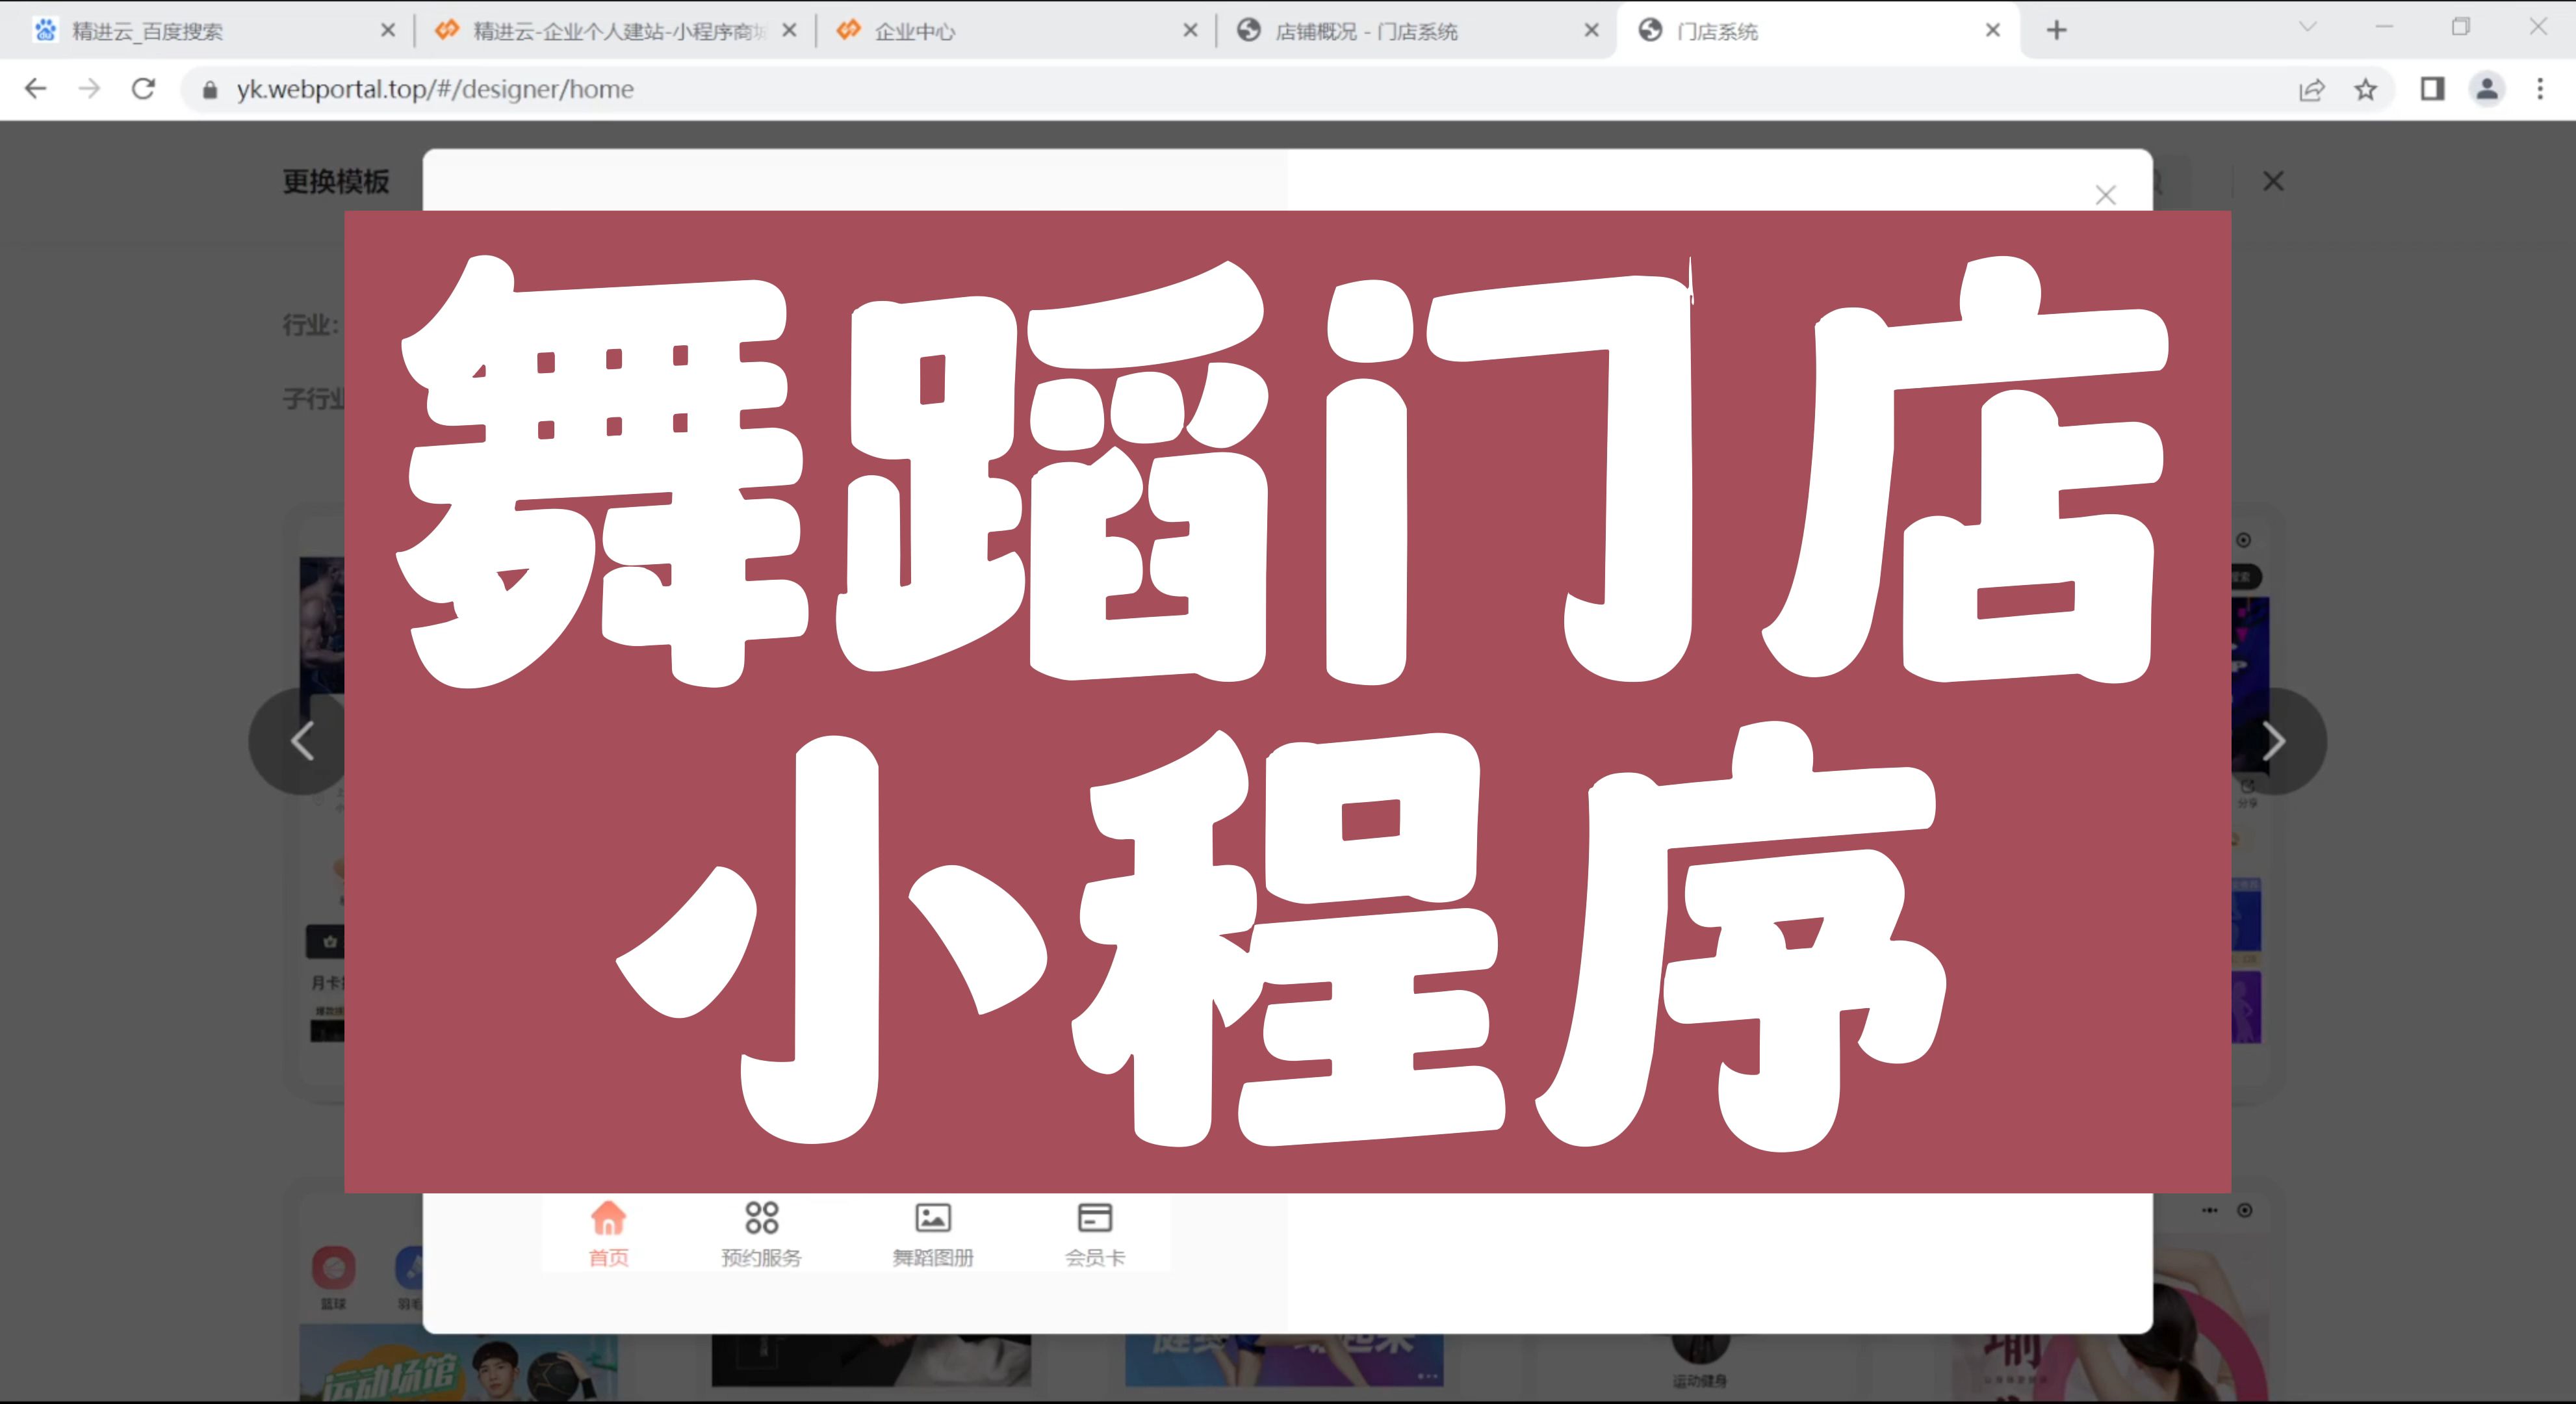
Task: Click the 更换模板 label
Action: tap(337, 181)
